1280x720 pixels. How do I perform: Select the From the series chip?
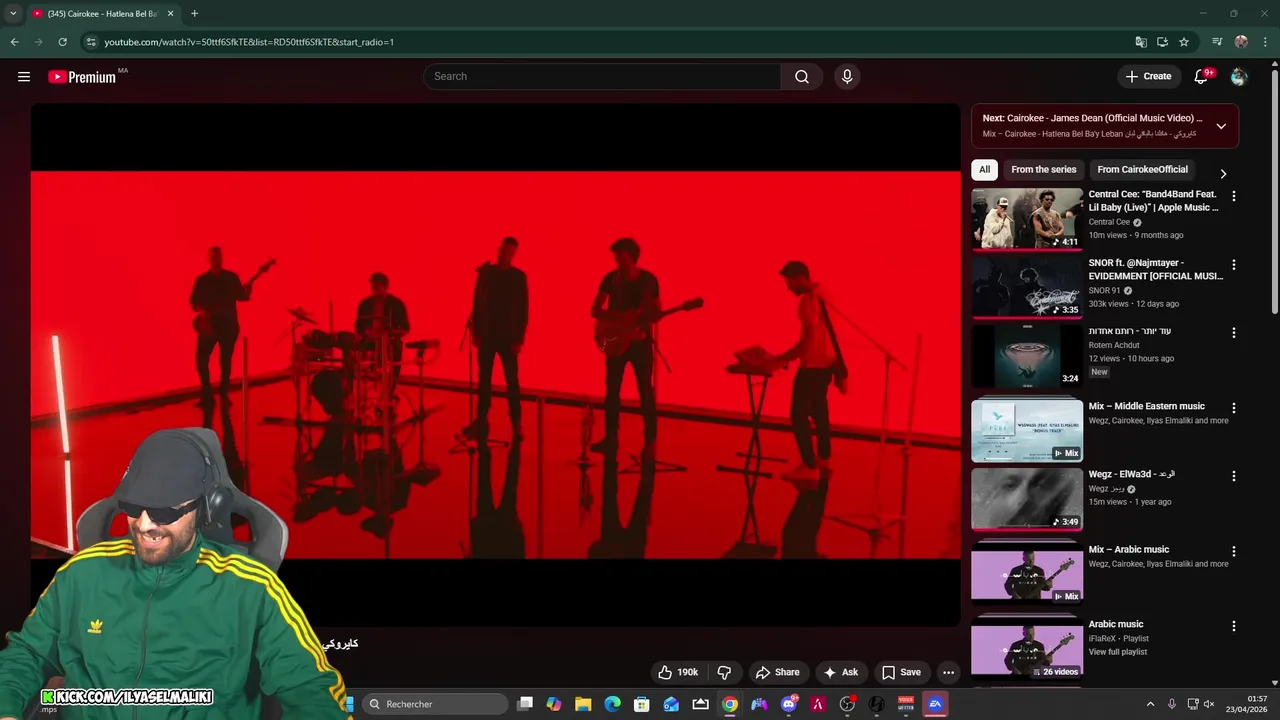(1044, 170)
